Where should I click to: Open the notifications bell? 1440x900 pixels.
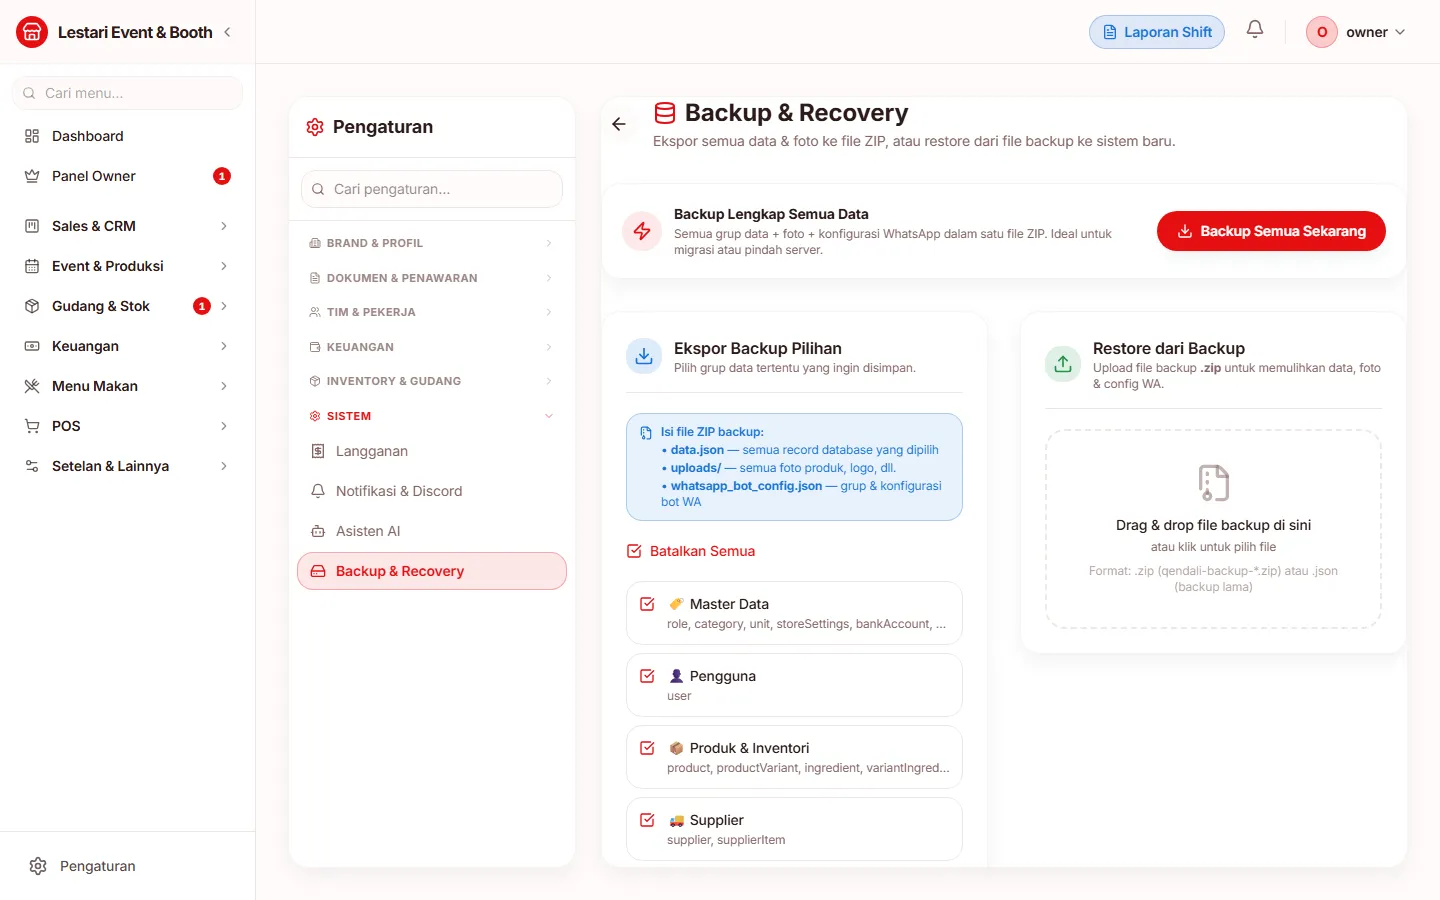click(x=1255, y=30)
